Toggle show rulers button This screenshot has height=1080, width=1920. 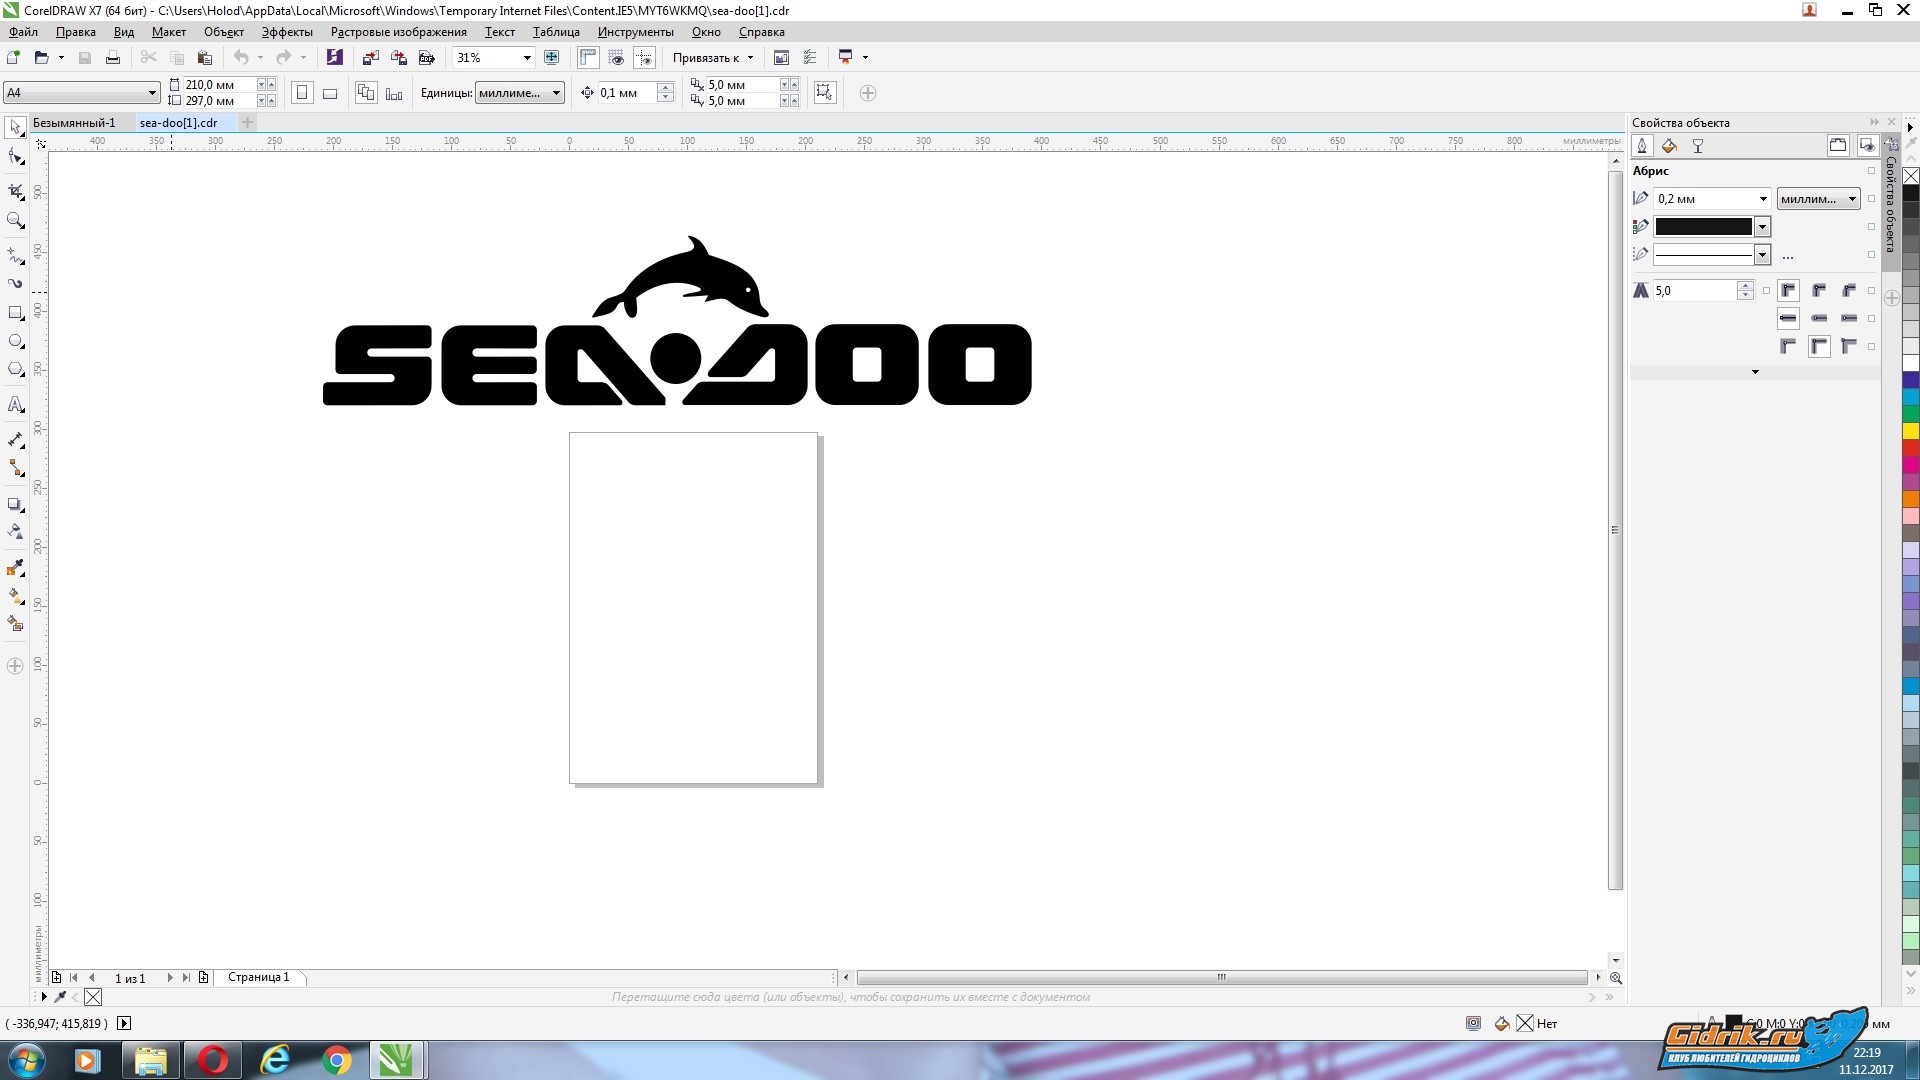(588, 58)
